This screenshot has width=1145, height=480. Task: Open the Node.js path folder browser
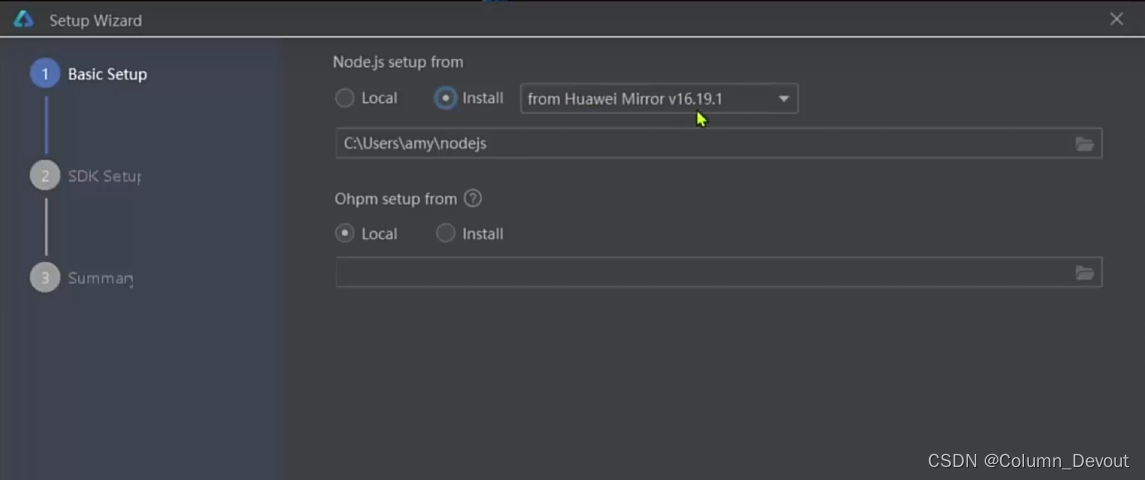1084,144
